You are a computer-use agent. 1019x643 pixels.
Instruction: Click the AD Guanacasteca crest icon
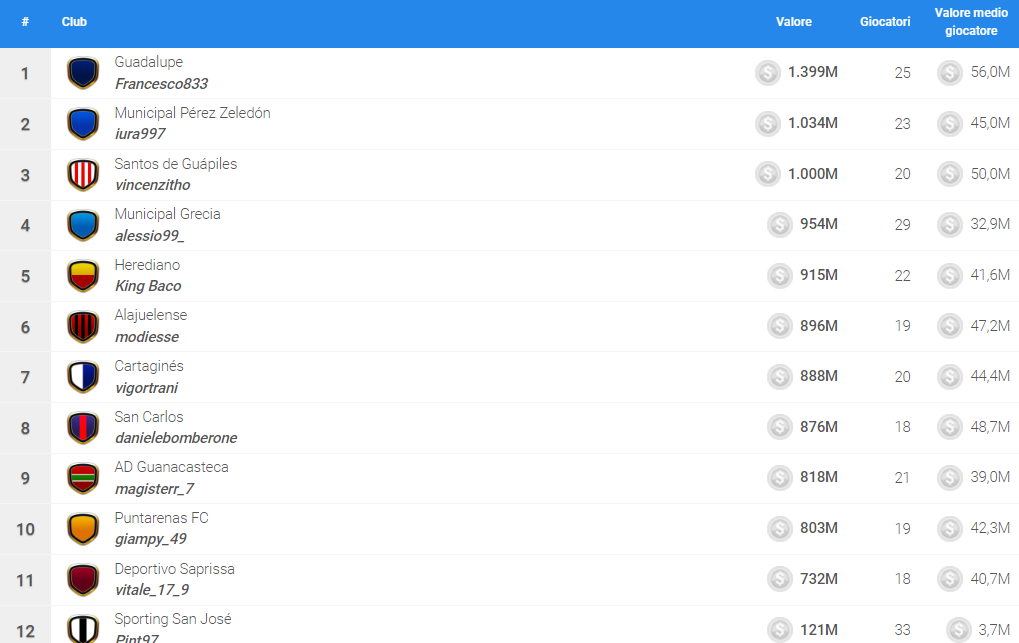coord(82,479)
